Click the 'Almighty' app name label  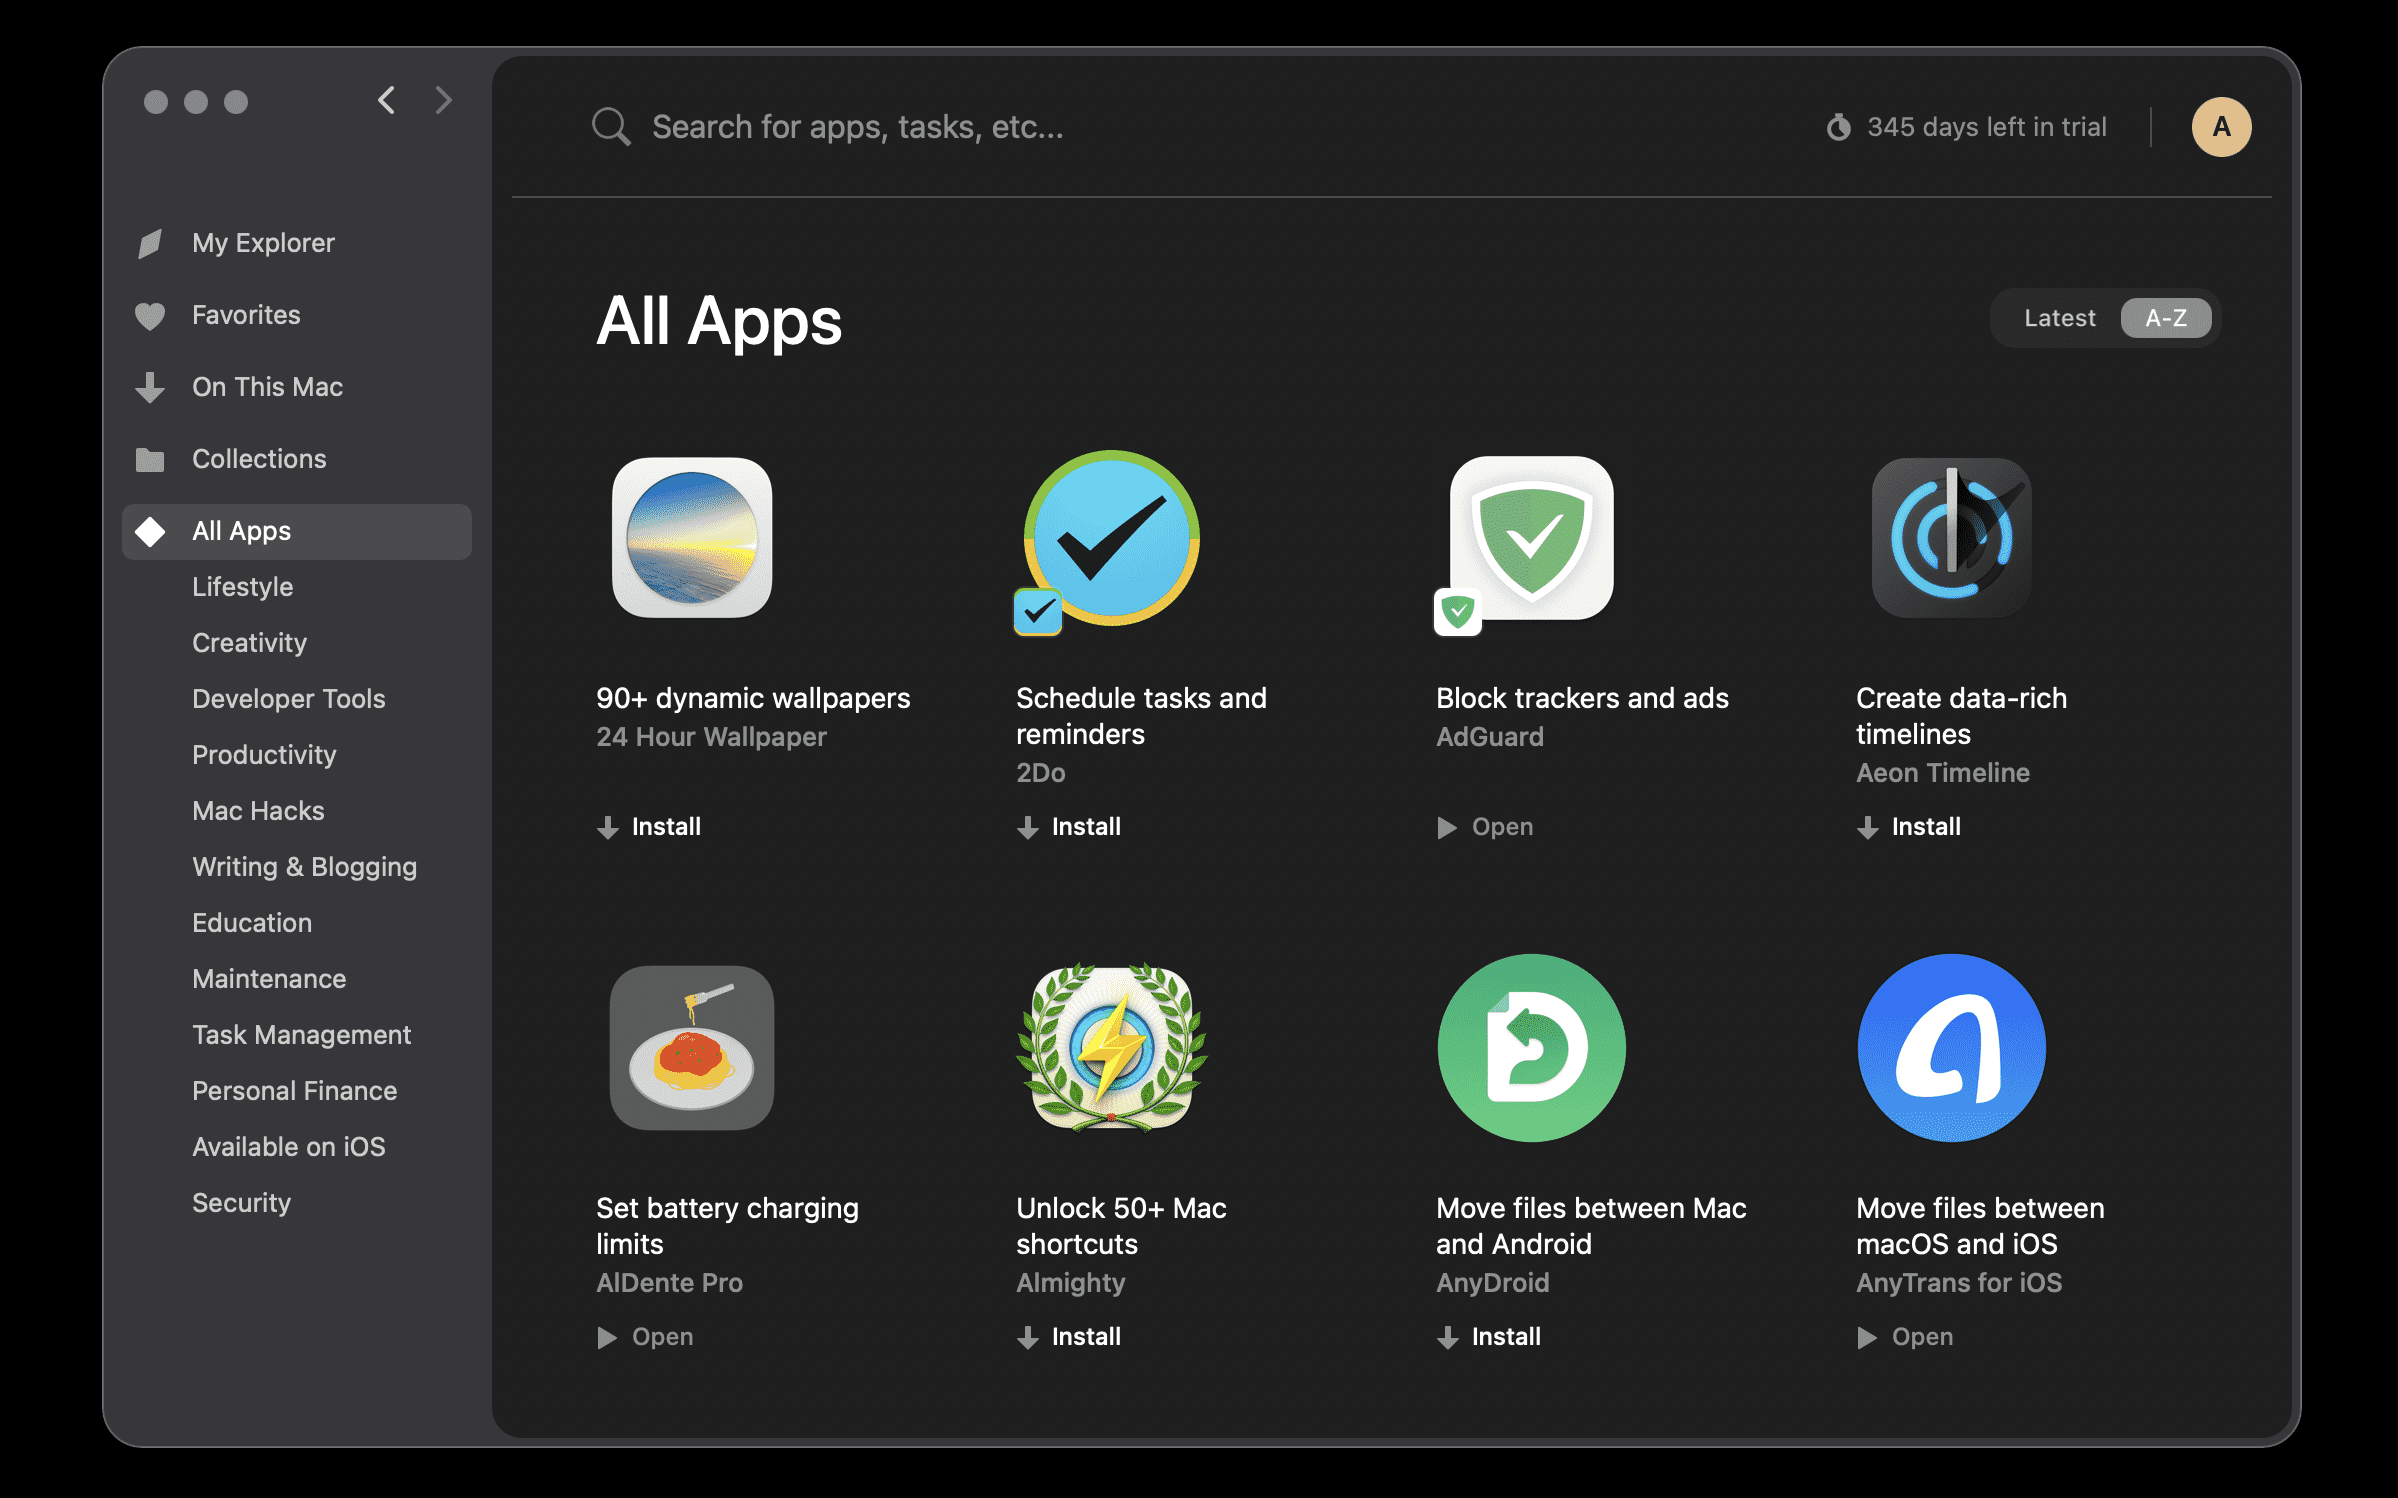(1070, 1283)
